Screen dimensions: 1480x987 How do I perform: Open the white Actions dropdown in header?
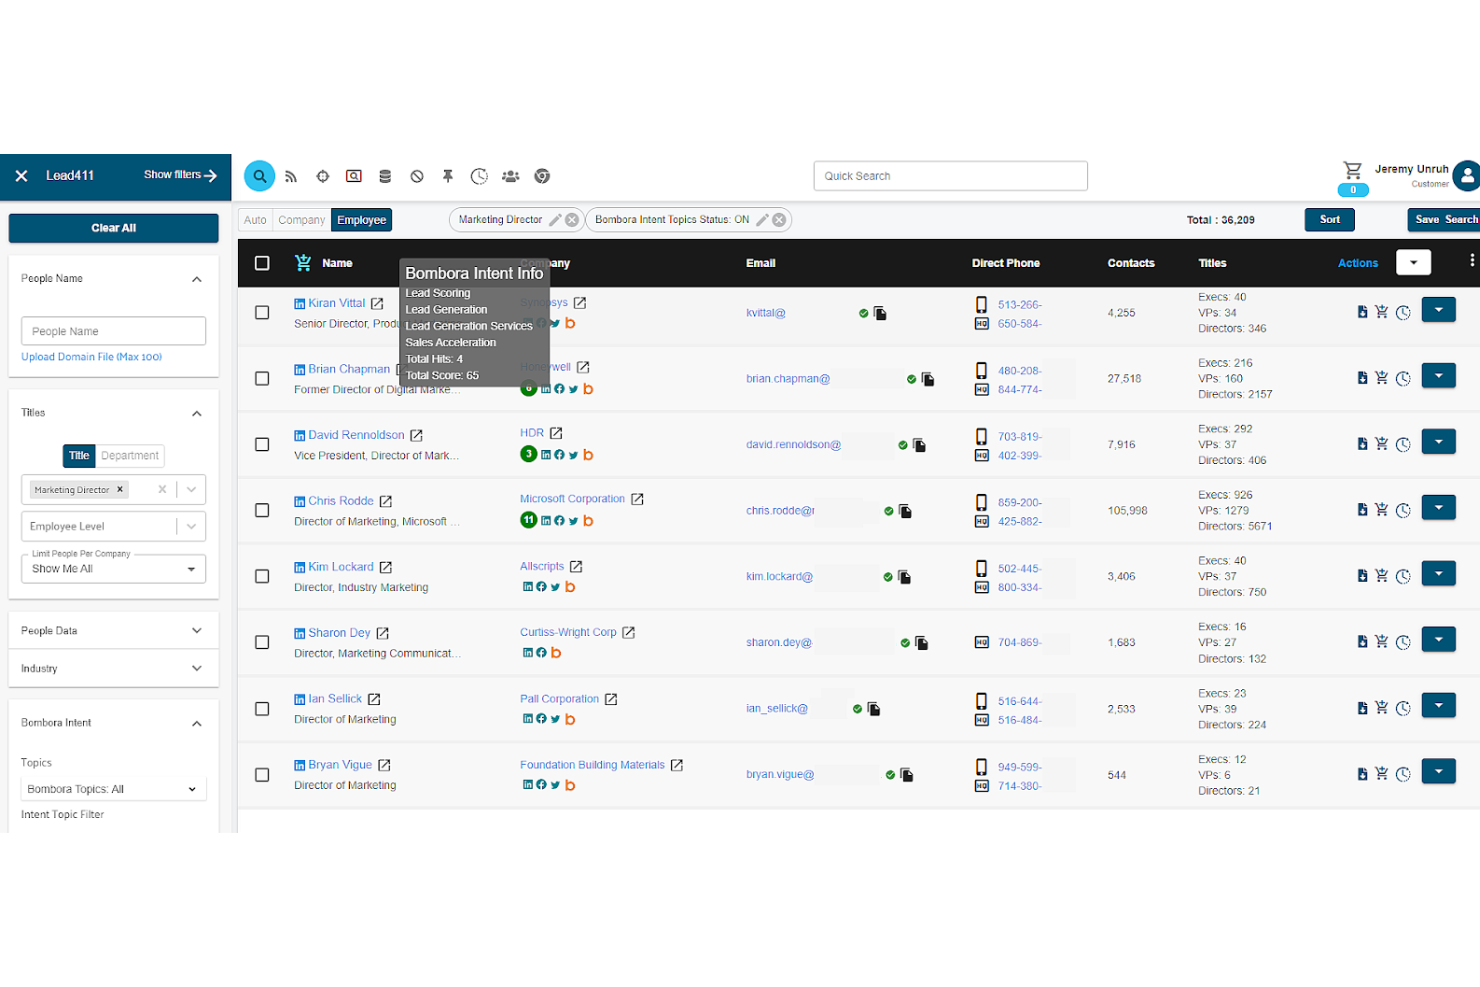(1413, 262)
